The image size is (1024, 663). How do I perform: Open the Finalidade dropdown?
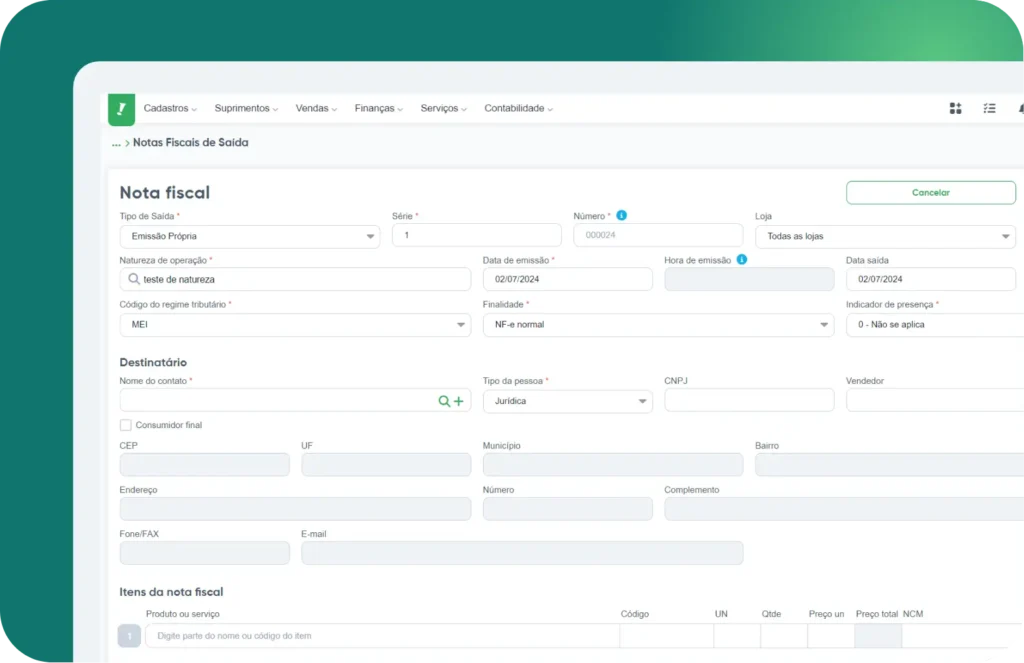[x=657, y=325]
